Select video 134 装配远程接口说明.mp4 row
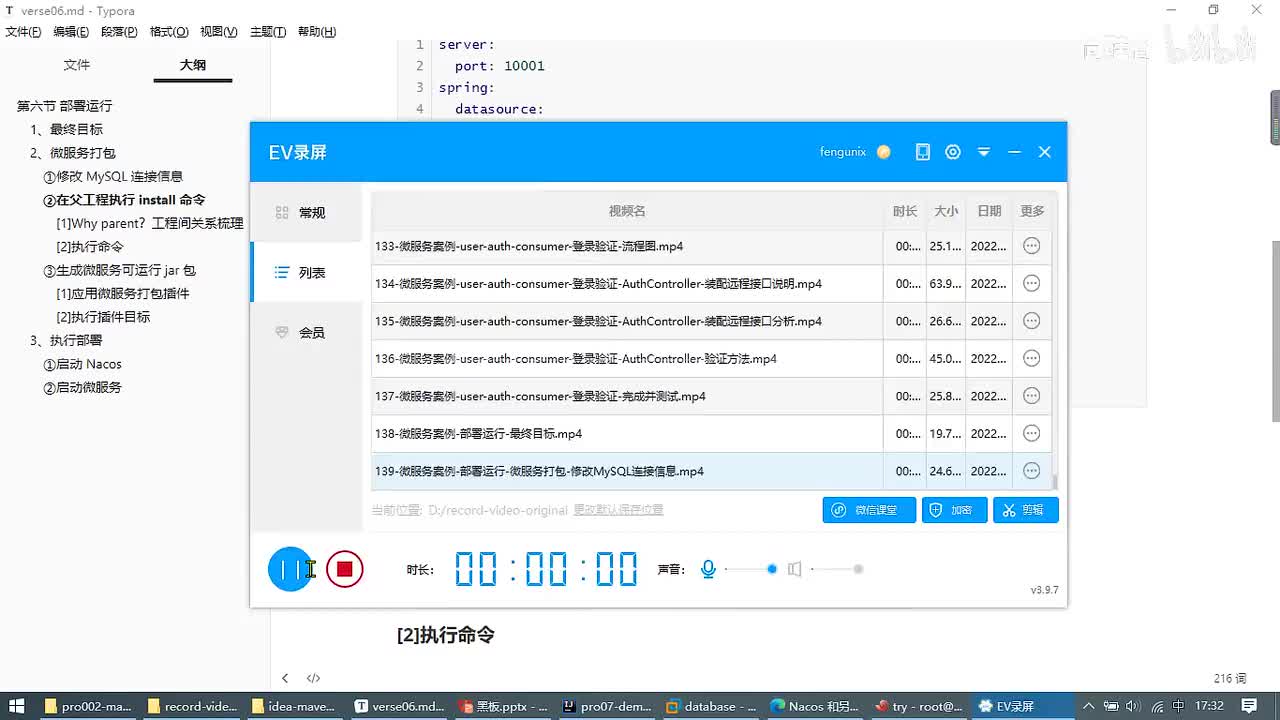The width and height of the screenshot is (1280, 720). [x=711, y=283]
